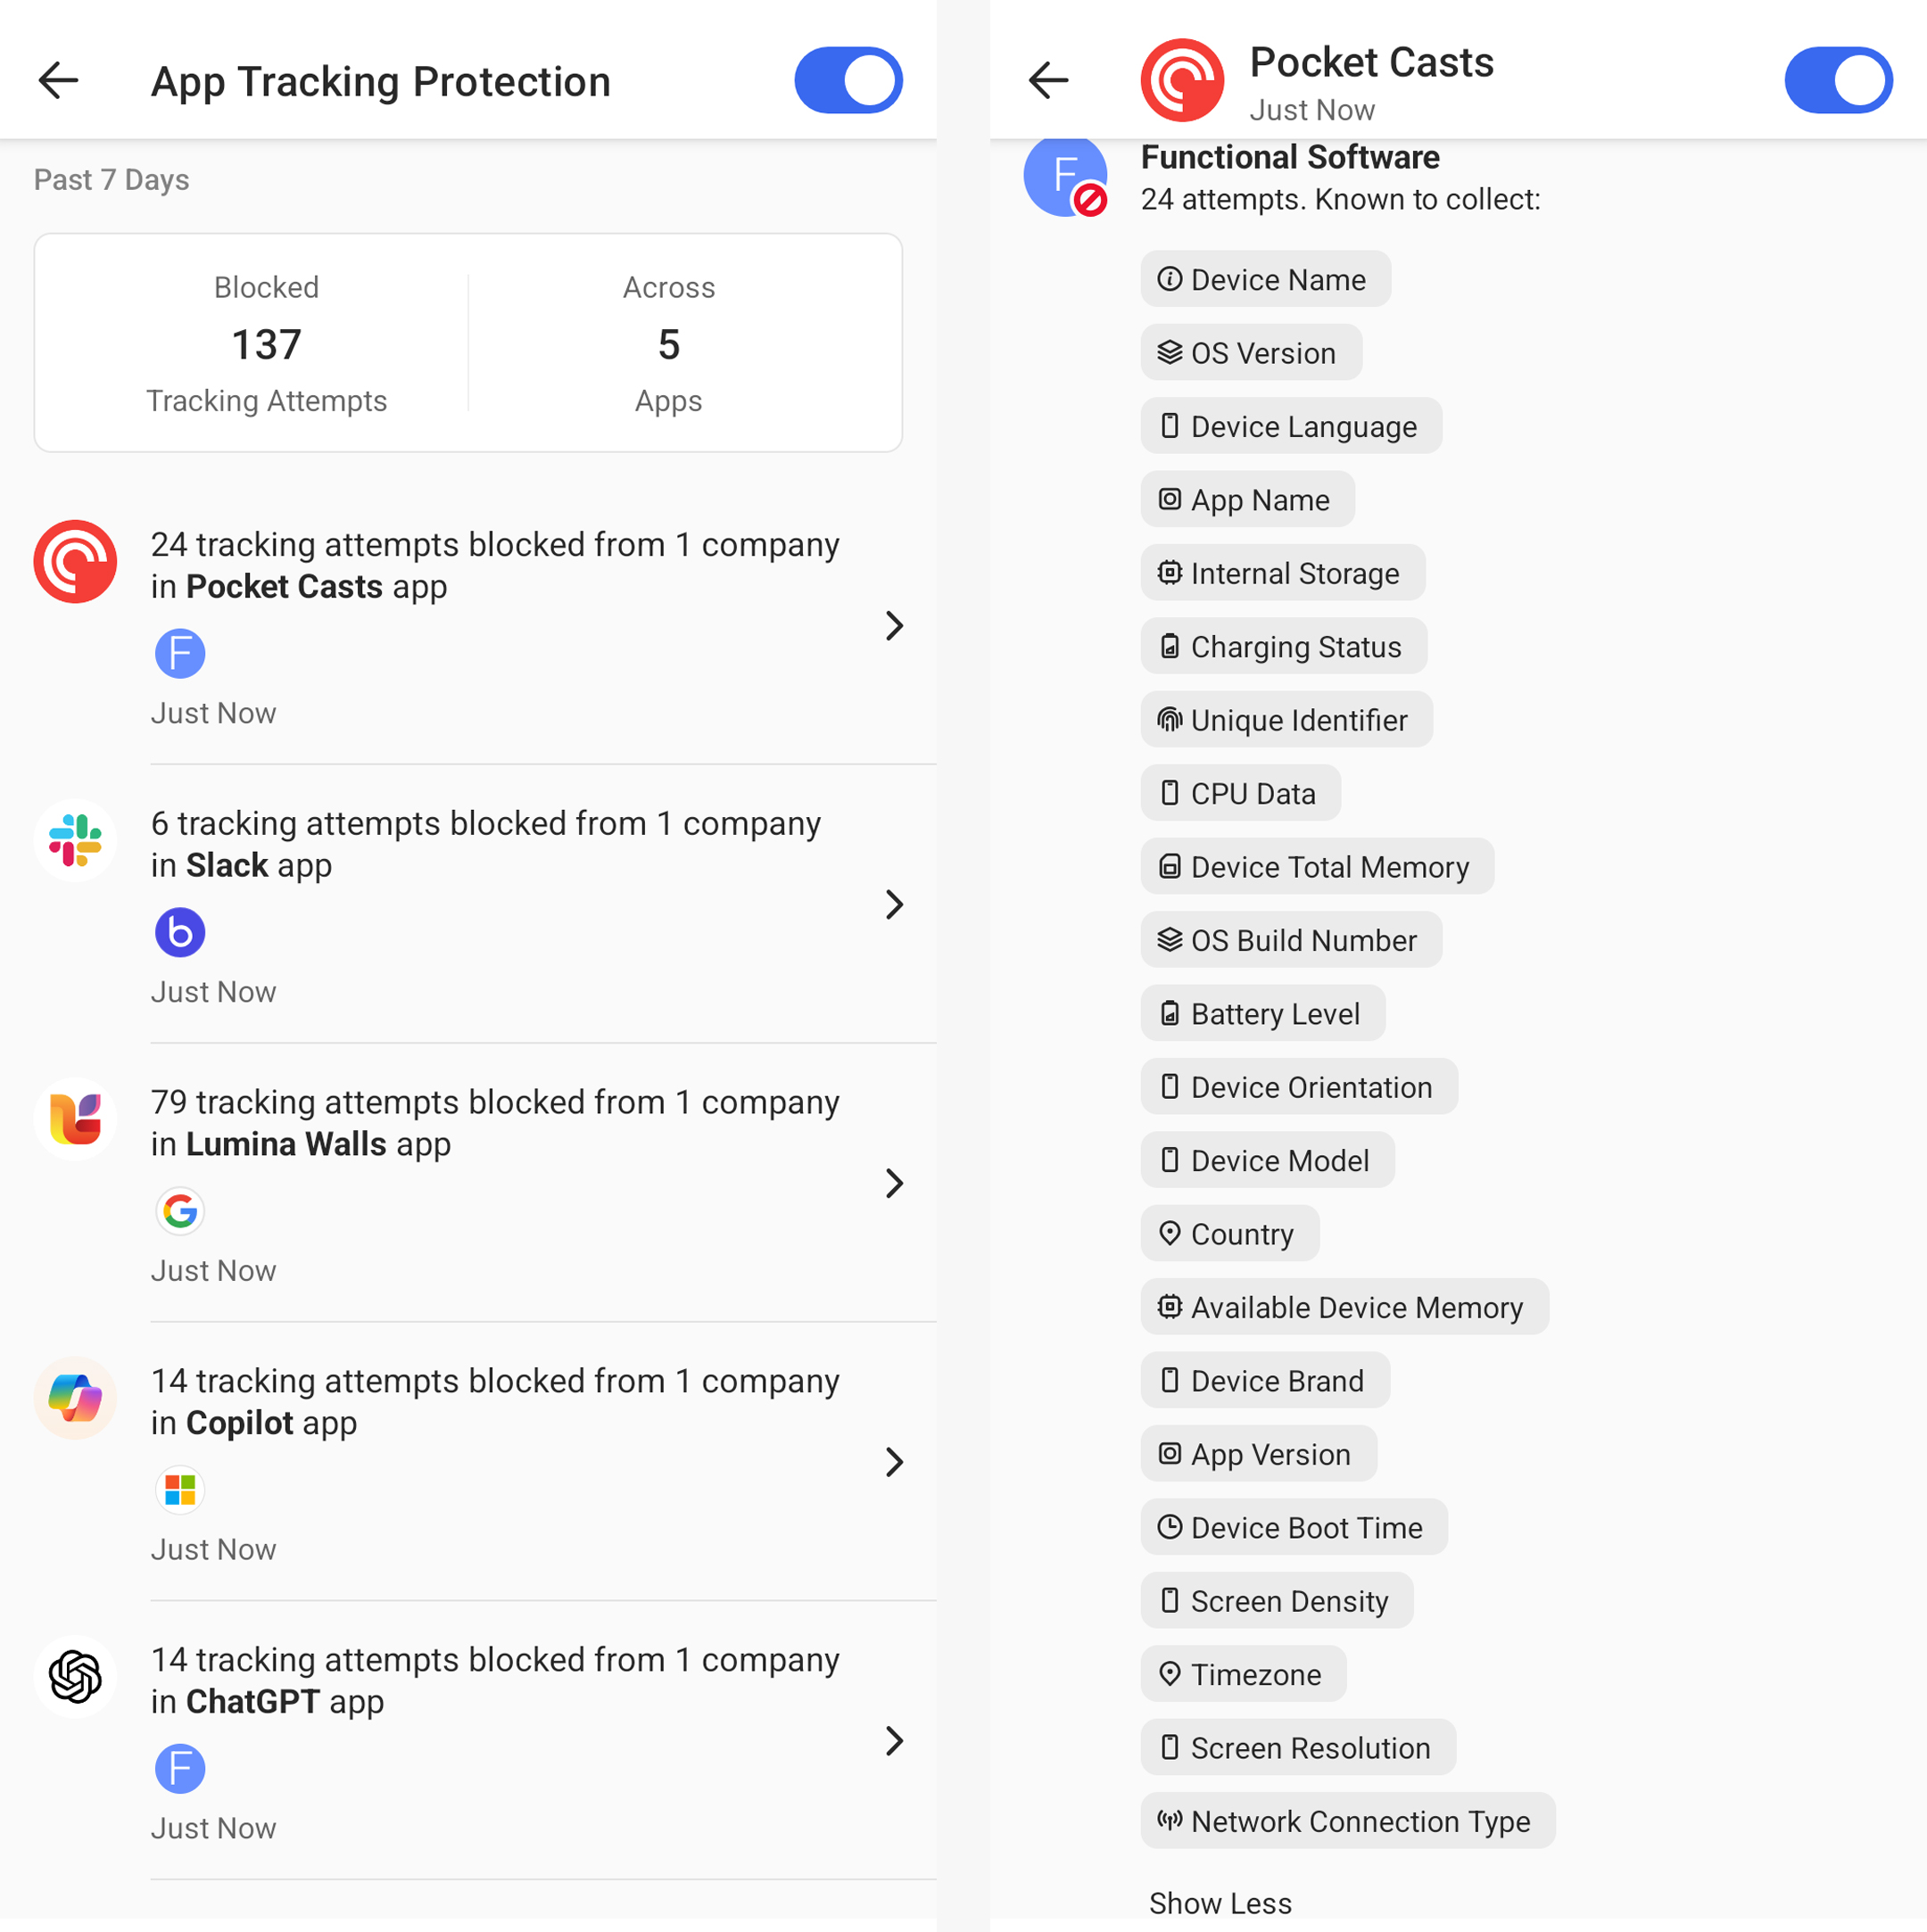The height and width of the screenshot is (1932, 1927).
Task: Toggle the Braze tracker icon in Slack row
Action: tap(180, 932)
